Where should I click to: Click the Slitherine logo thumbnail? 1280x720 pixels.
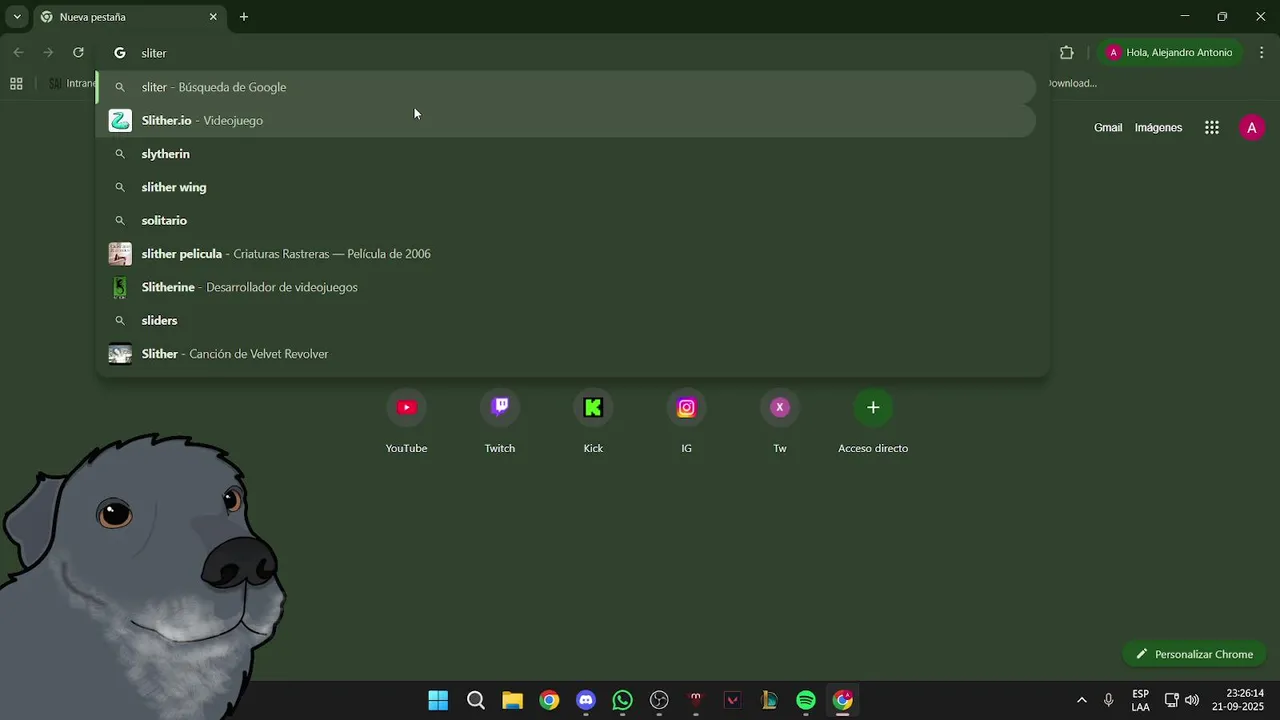point(120,287)
